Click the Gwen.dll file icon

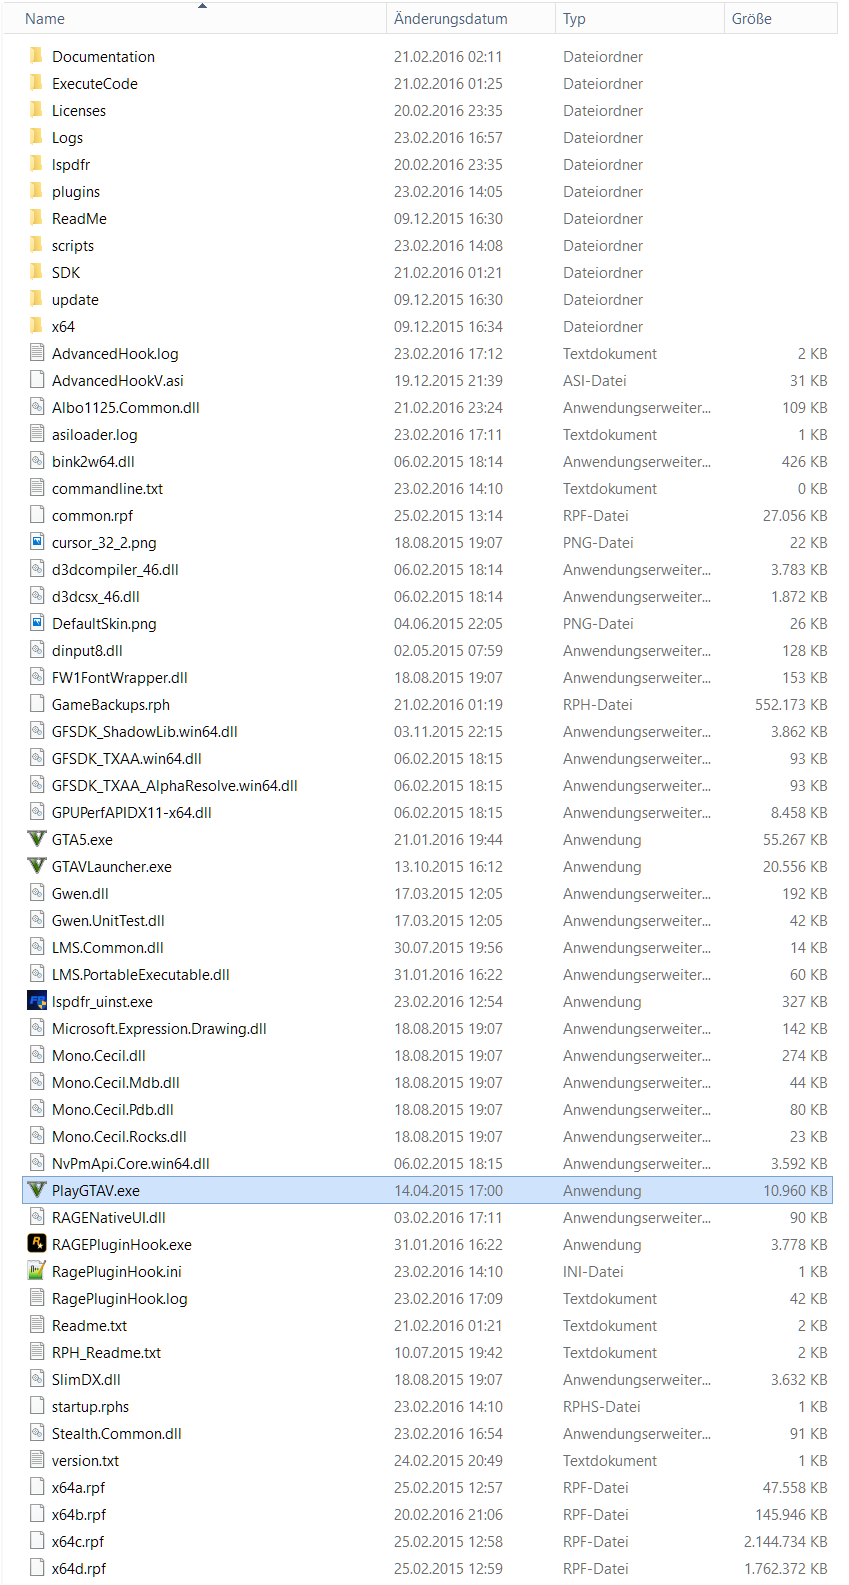pyautogui.click(x=37, y=893)
